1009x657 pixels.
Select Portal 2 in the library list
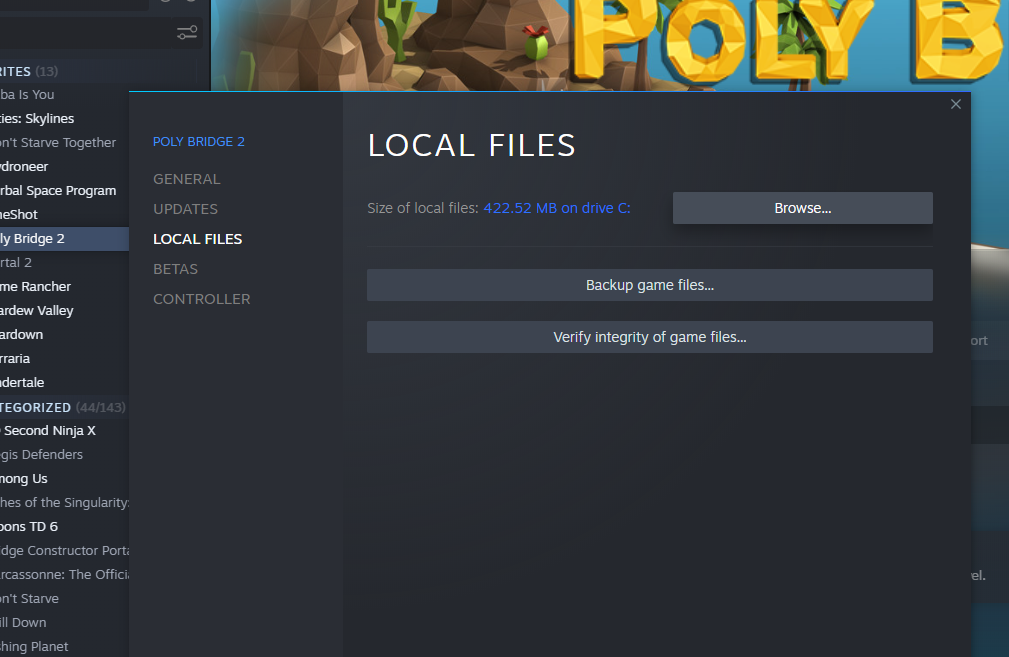coord(64,263)
